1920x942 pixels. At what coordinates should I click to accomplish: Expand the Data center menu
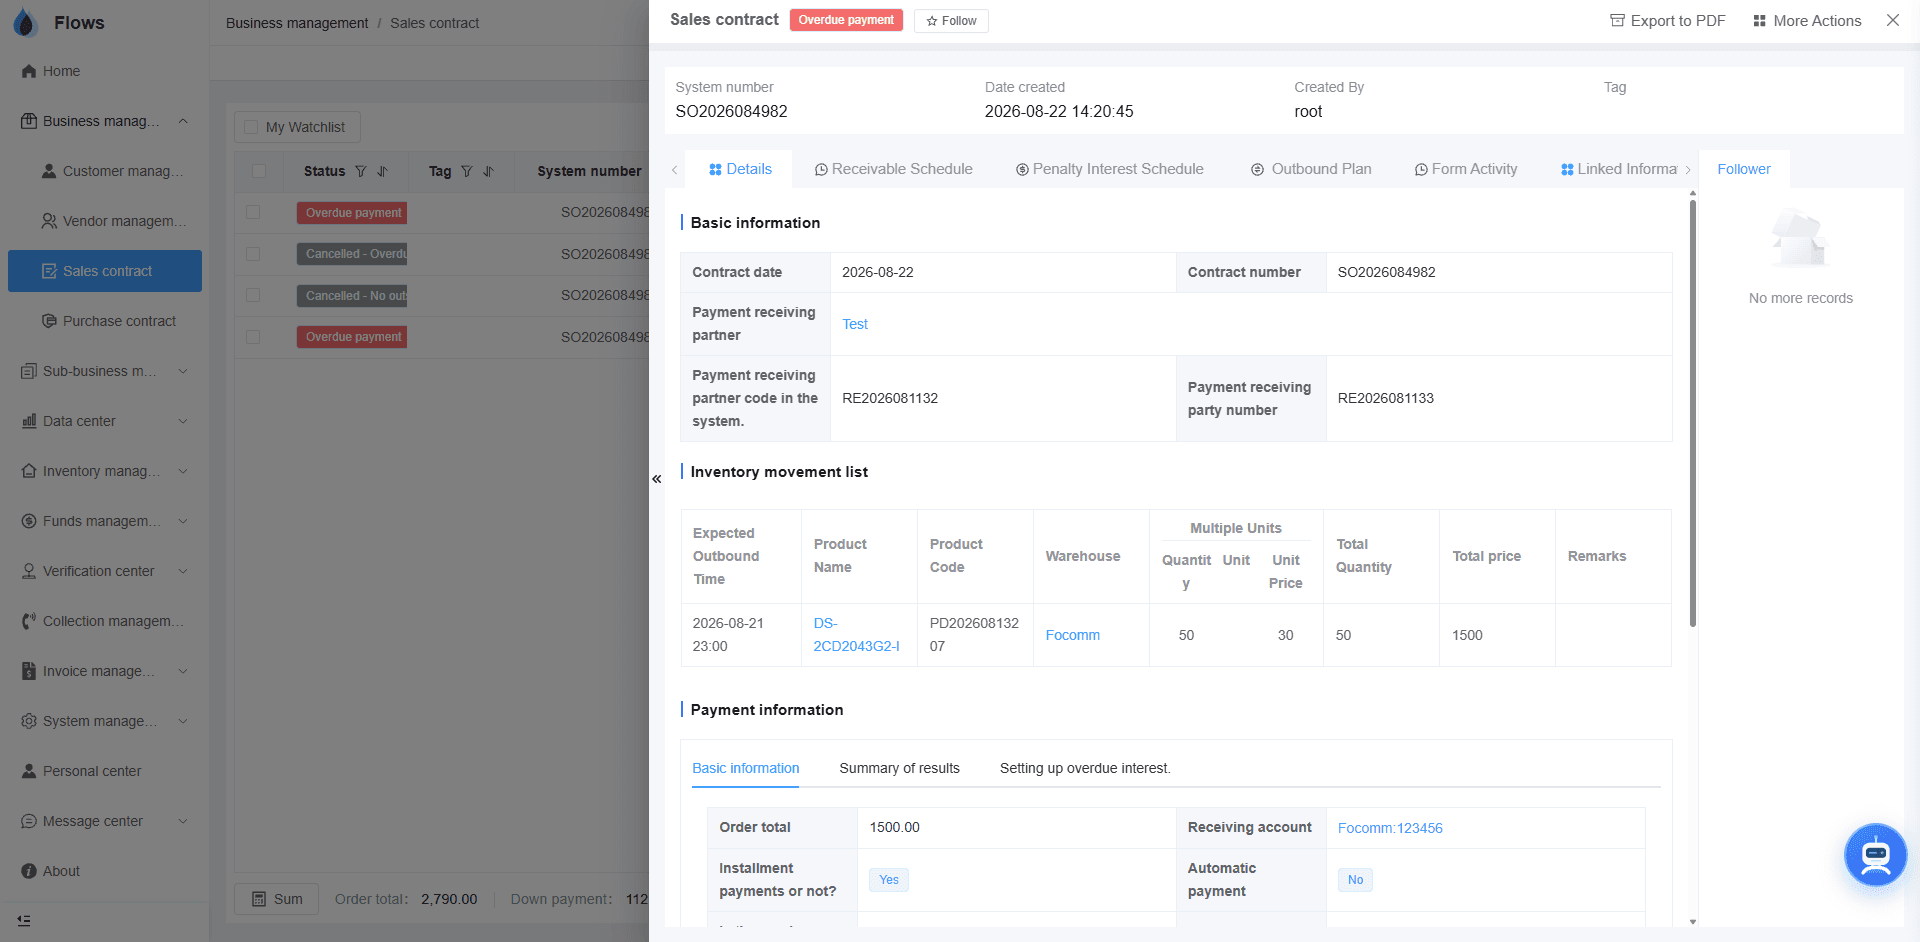pos(183,421)
